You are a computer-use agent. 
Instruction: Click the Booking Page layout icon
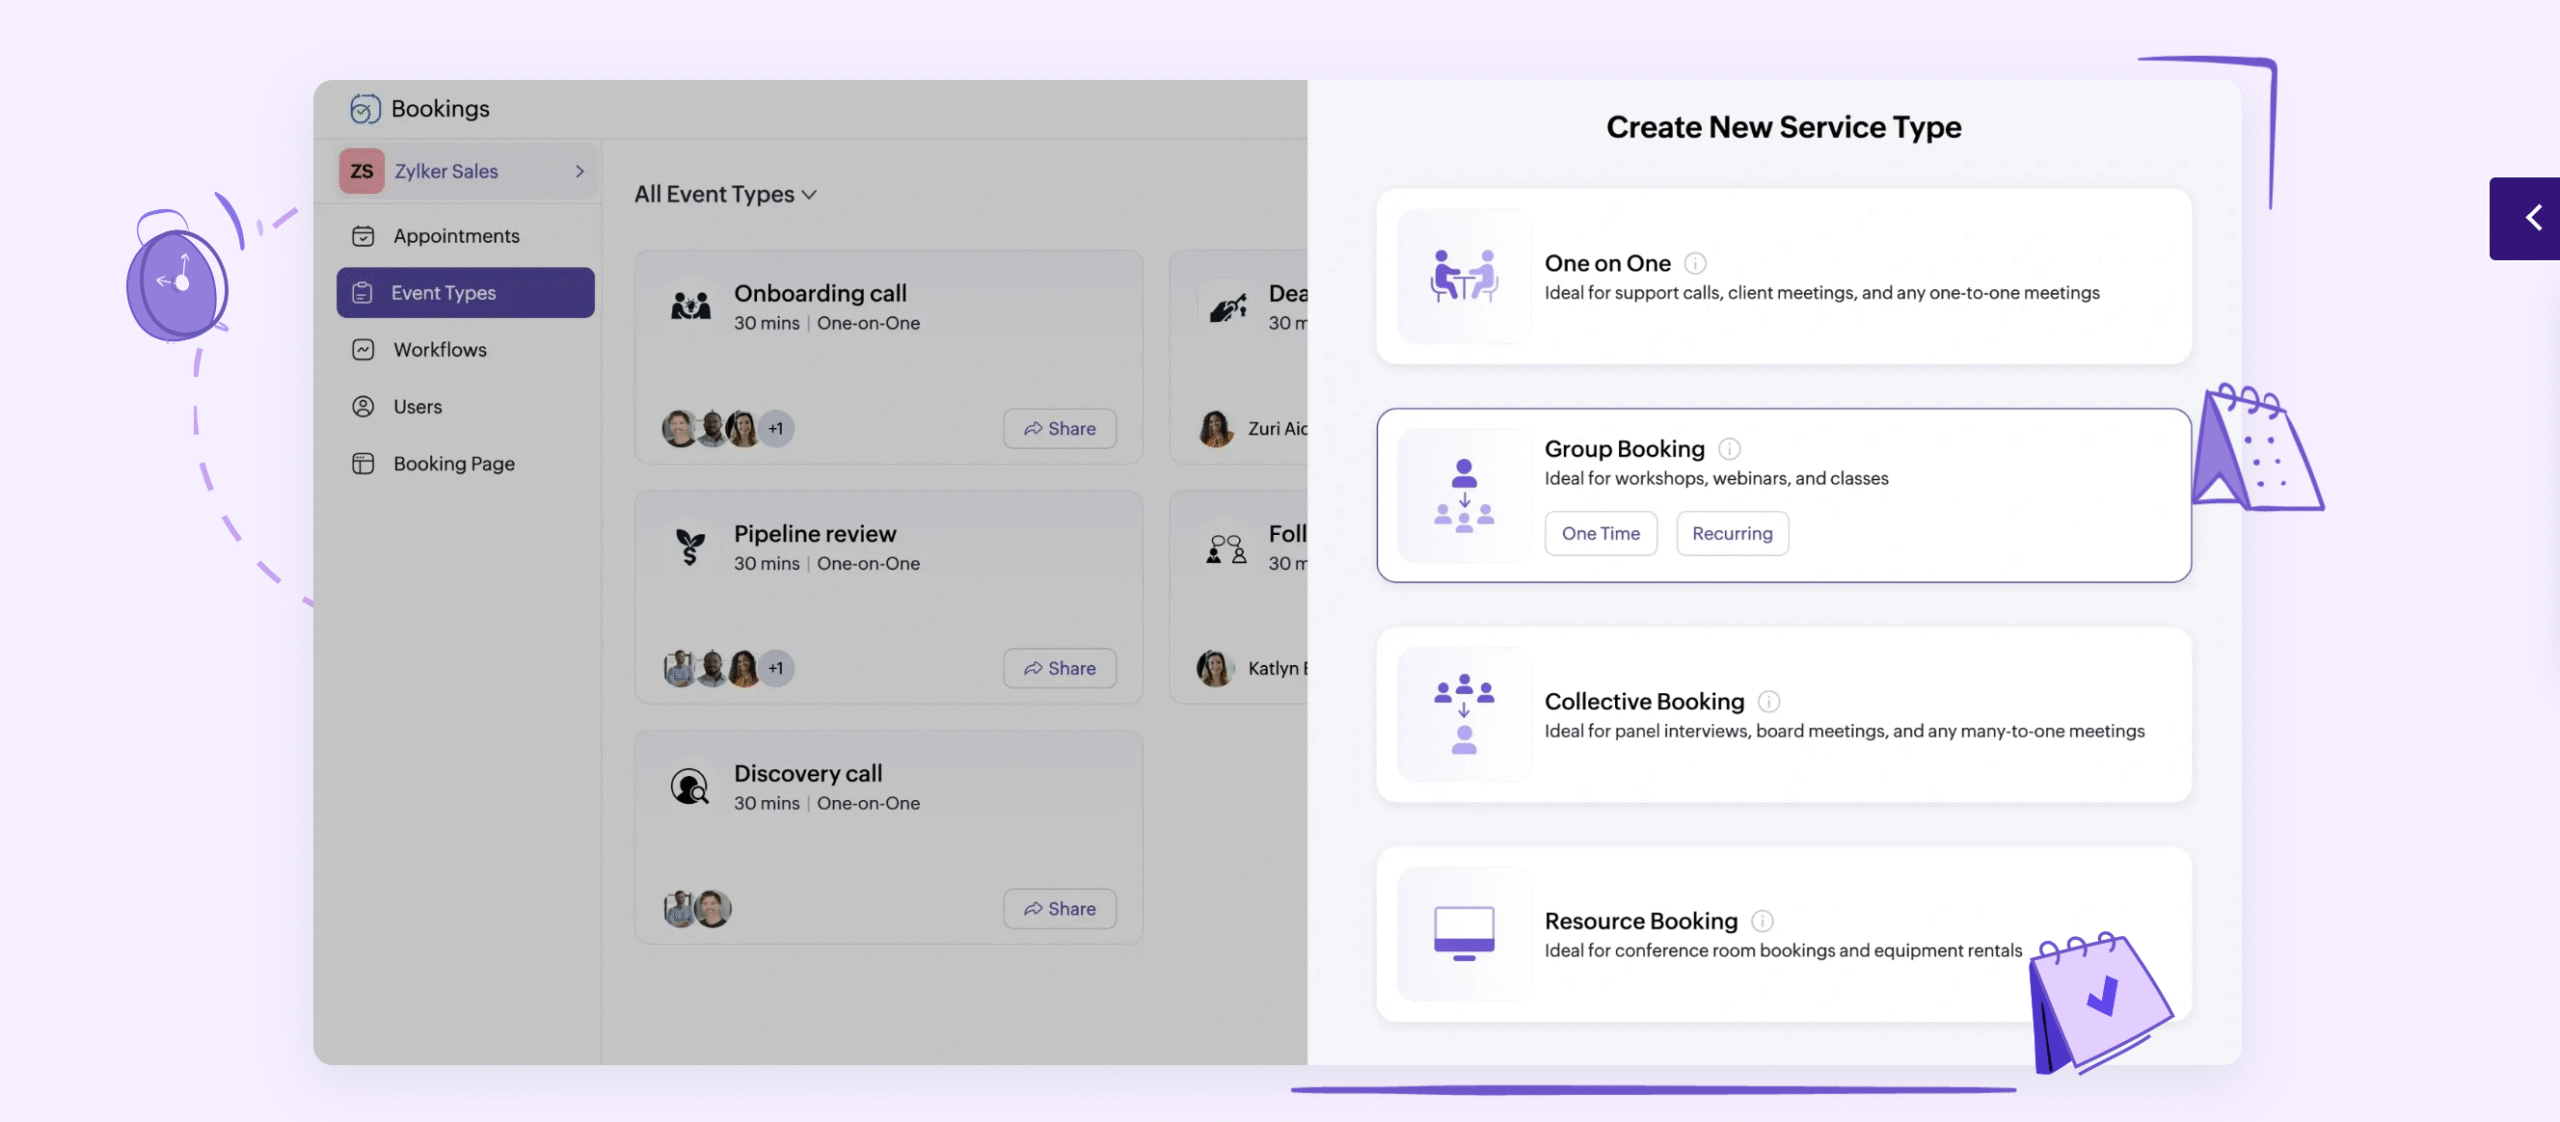[x=363, y=463]
